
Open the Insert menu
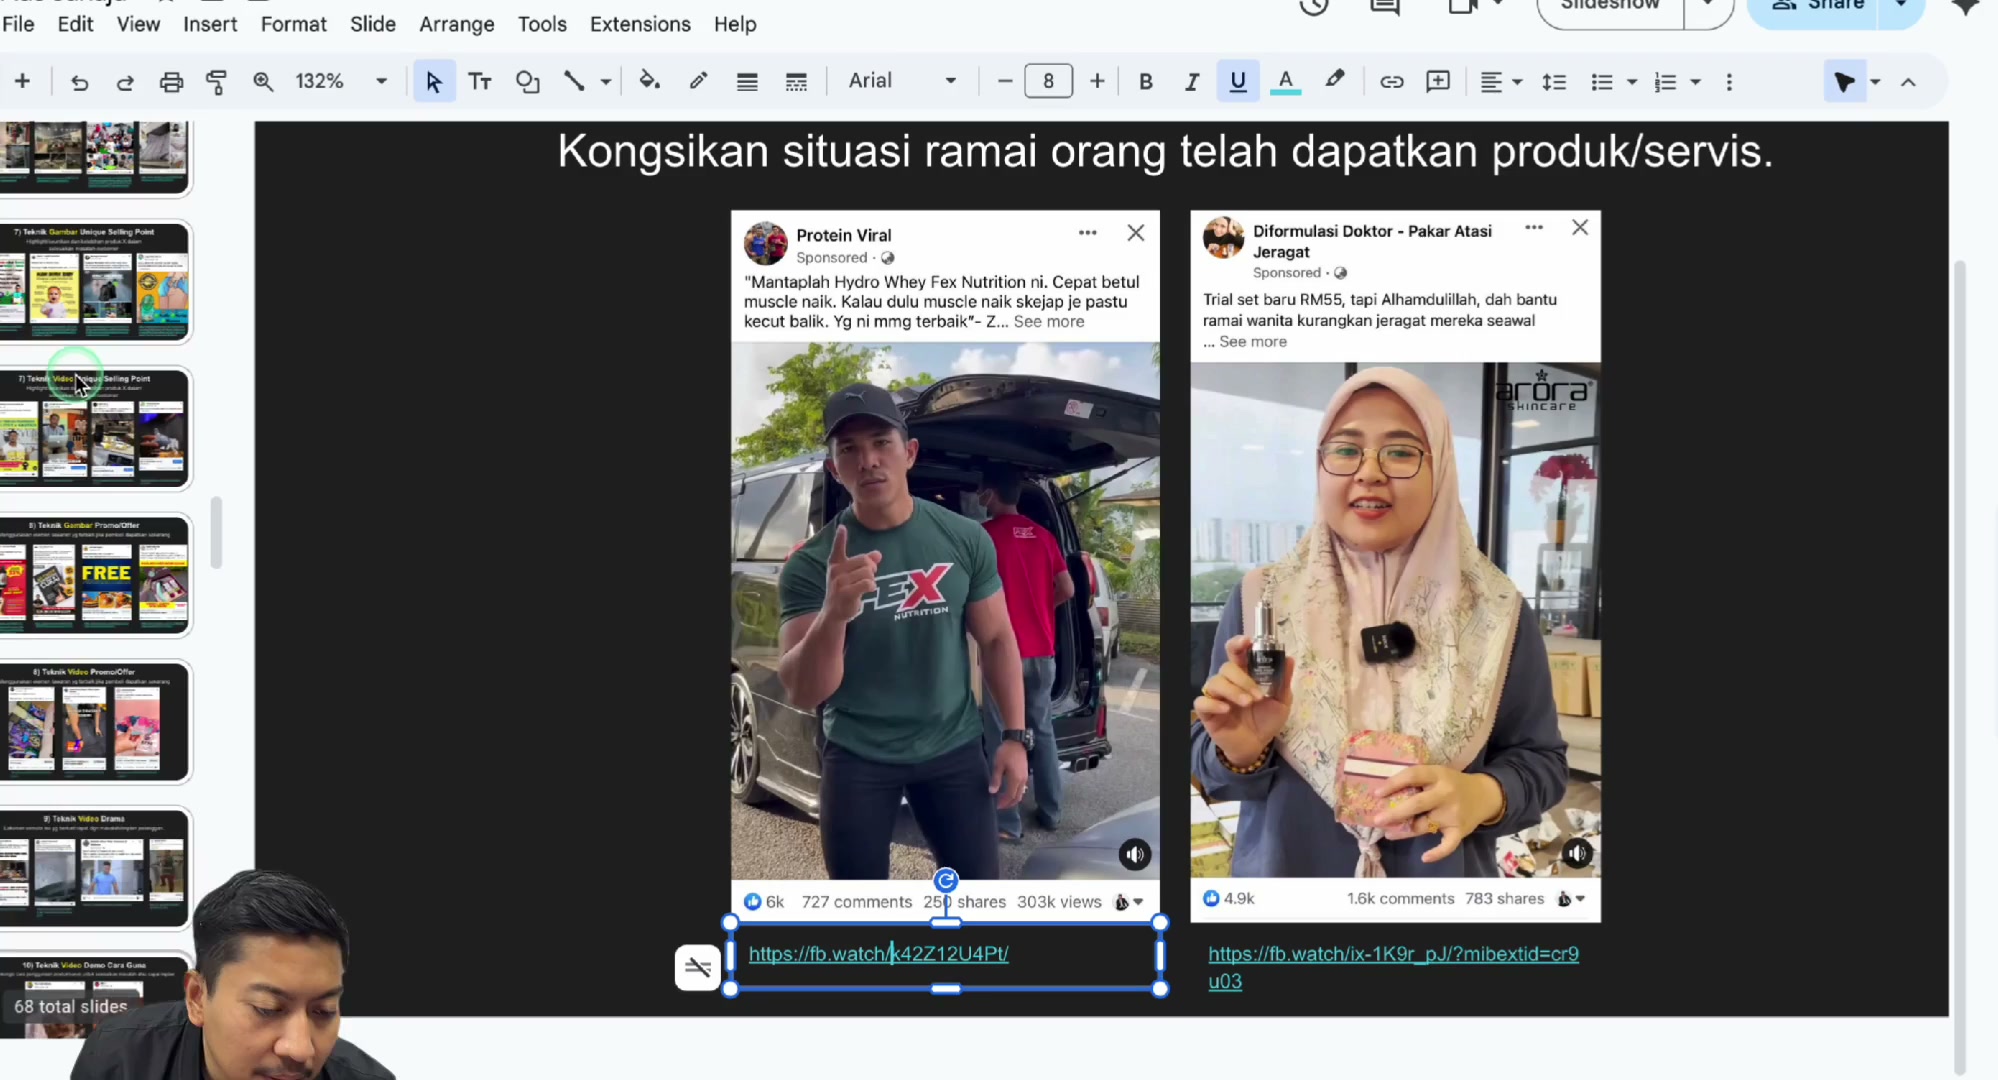click(x=210, y=24)
